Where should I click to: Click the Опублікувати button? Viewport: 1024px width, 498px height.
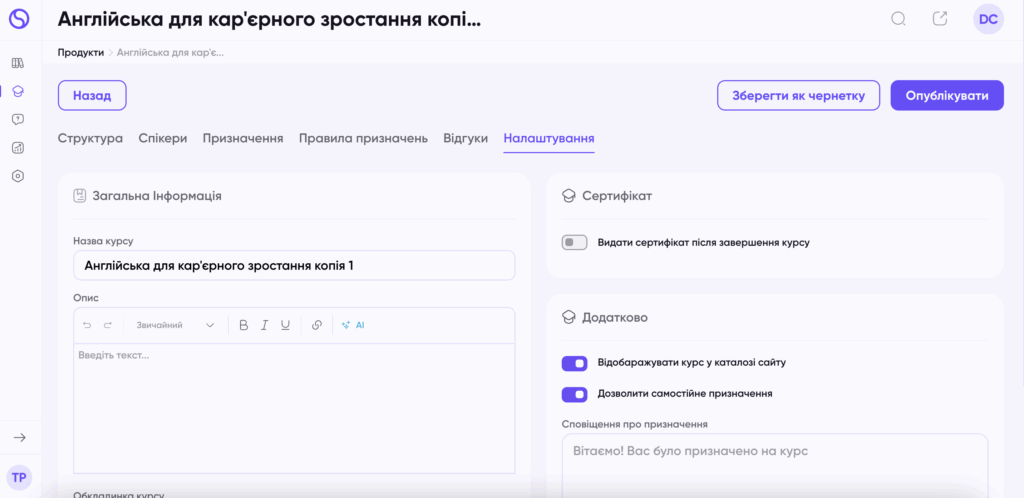pos(947,95)
